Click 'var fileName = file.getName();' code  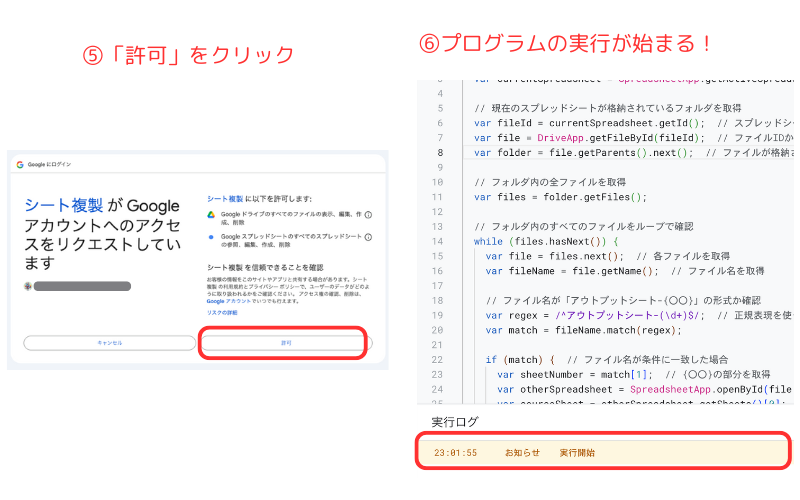572,271
